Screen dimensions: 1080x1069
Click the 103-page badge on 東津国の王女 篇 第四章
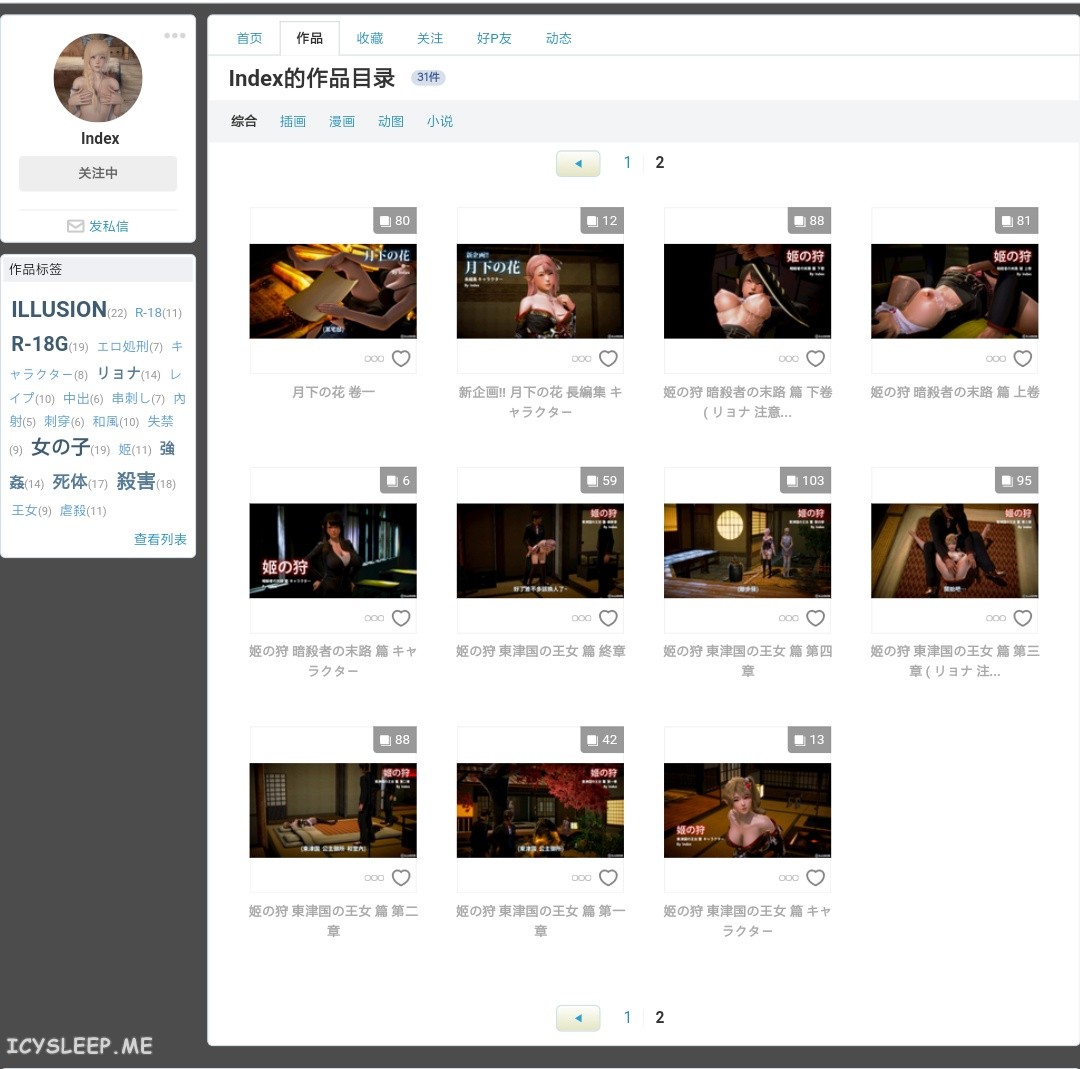pyautogui.click(x=805, y=481)
